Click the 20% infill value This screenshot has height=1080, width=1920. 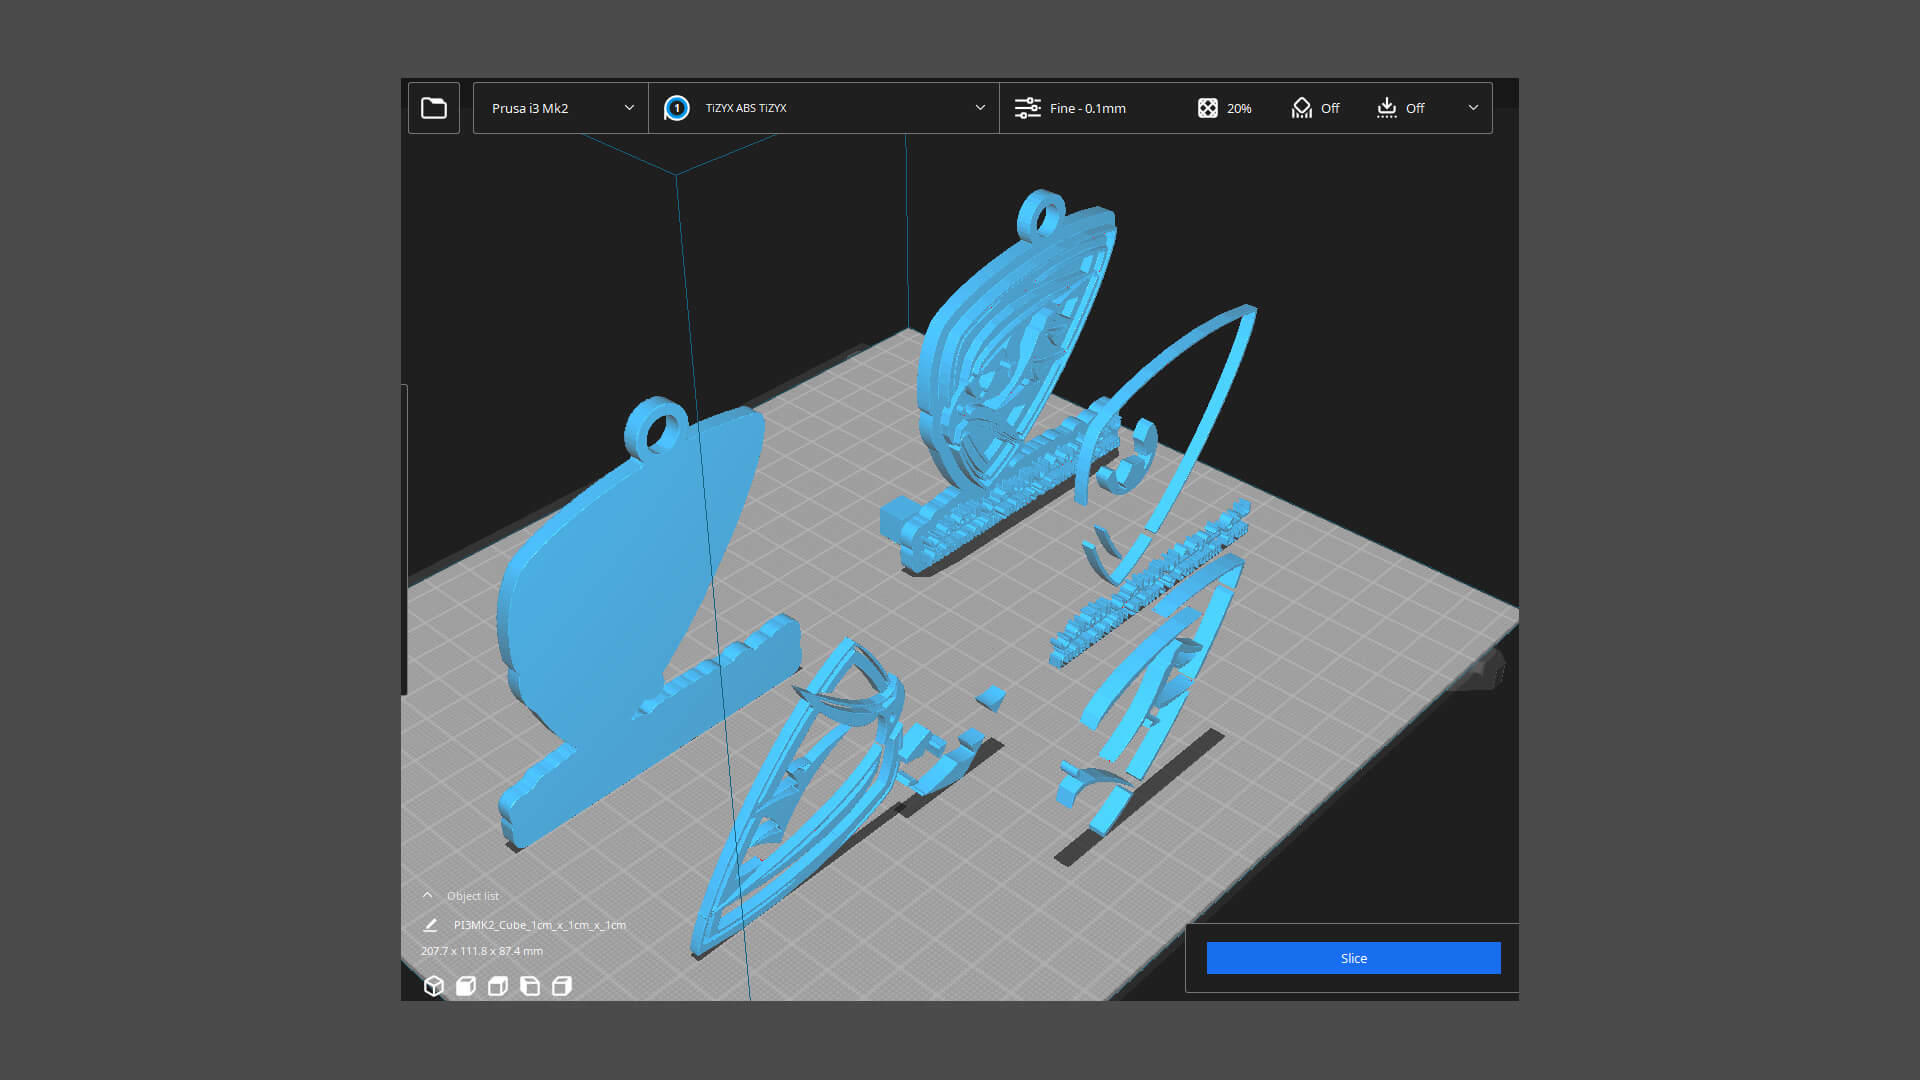point(1239,108)
